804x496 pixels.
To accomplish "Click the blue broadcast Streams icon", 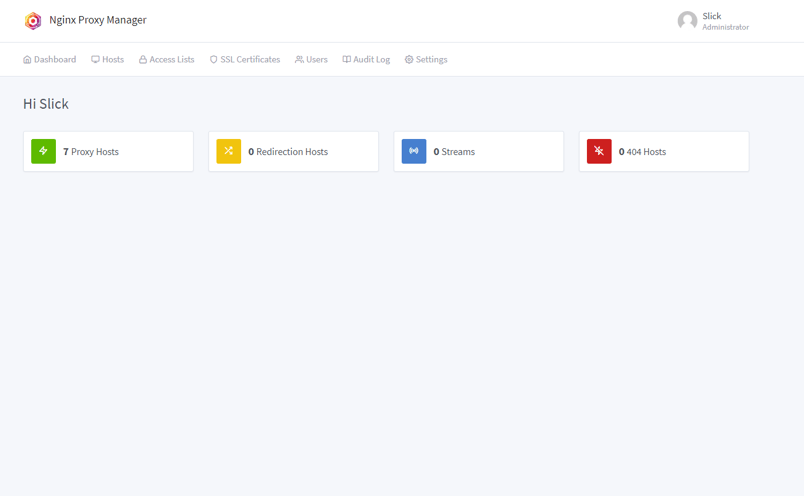I will (414, 151).
